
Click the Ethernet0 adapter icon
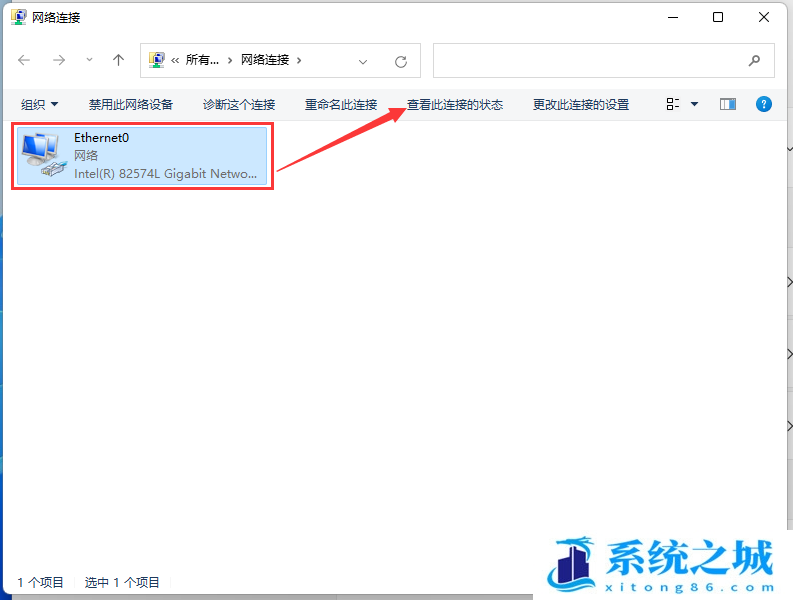click(x=42, y=155)
